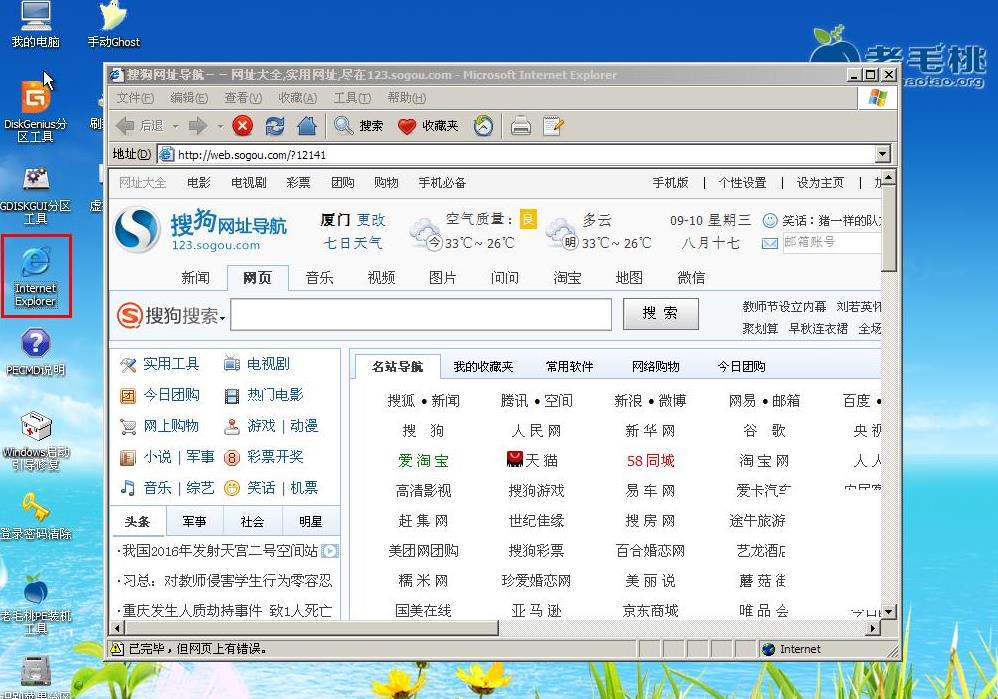Click the red Stop loading icon
998x699 pixels.
pyautogui.click(x=242, y=125)
